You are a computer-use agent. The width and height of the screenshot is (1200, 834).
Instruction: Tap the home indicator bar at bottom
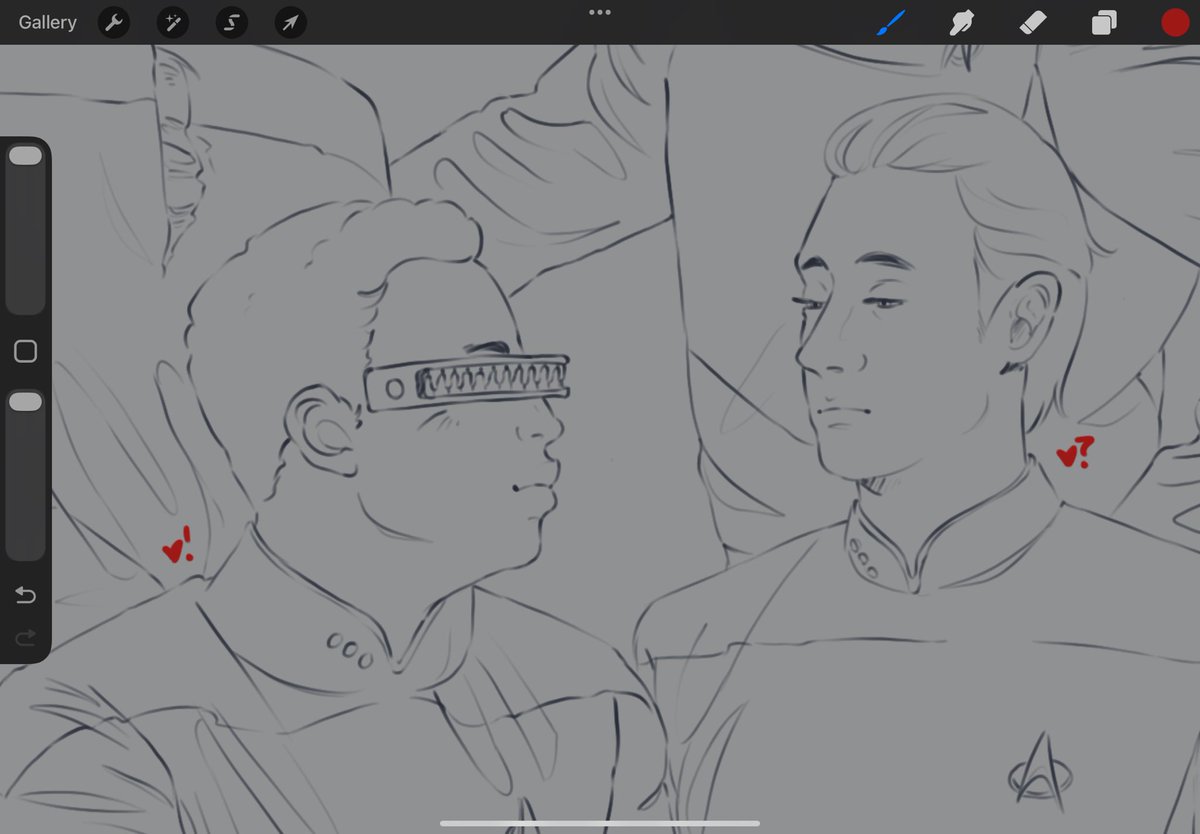600,824
